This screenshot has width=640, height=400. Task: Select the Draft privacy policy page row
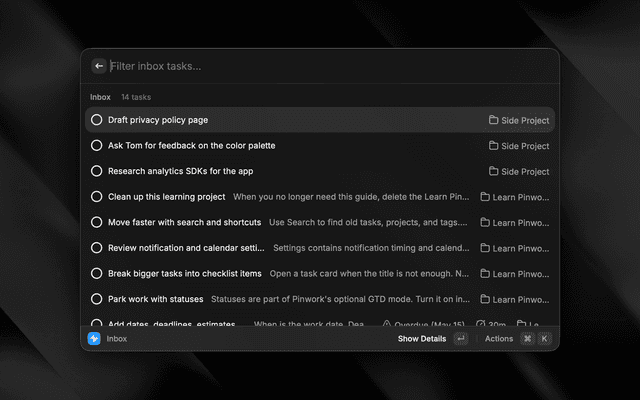click(x=320, y=120)
